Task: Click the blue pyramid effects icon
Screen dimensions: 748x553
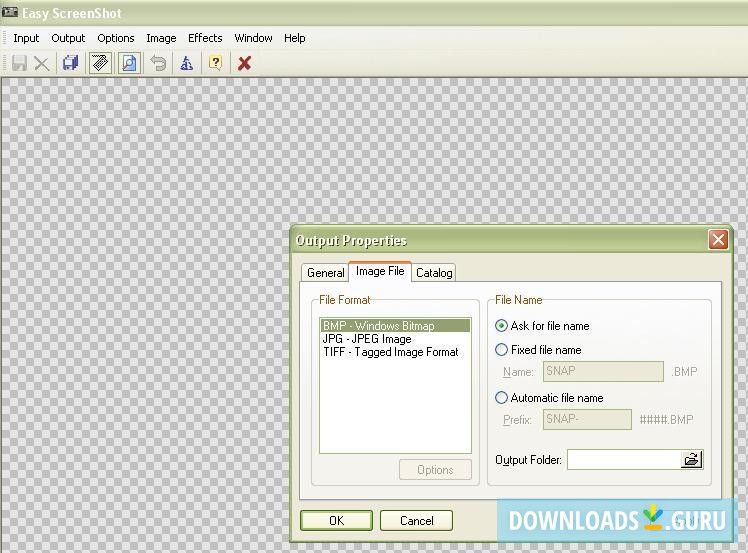Action: coord(187,63)
